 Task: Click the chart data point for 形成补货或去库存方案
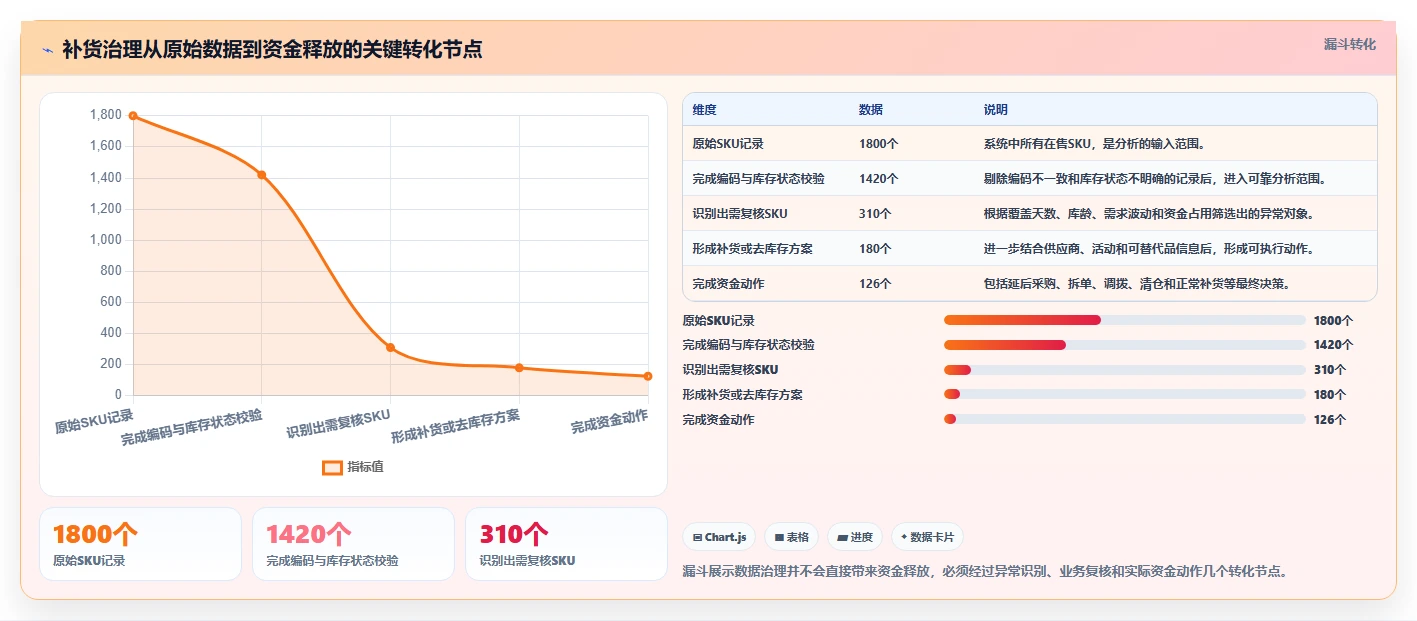point(519,368)
